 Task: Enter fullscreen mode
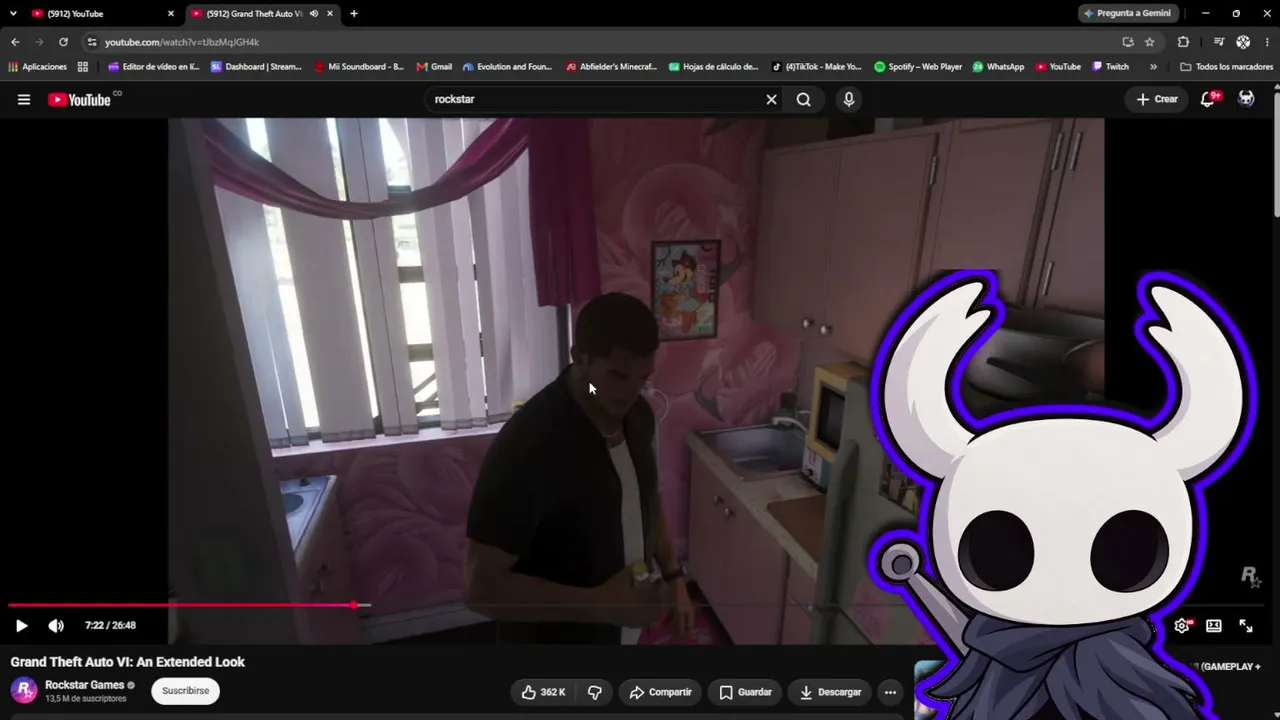(x=1246, y=626)
